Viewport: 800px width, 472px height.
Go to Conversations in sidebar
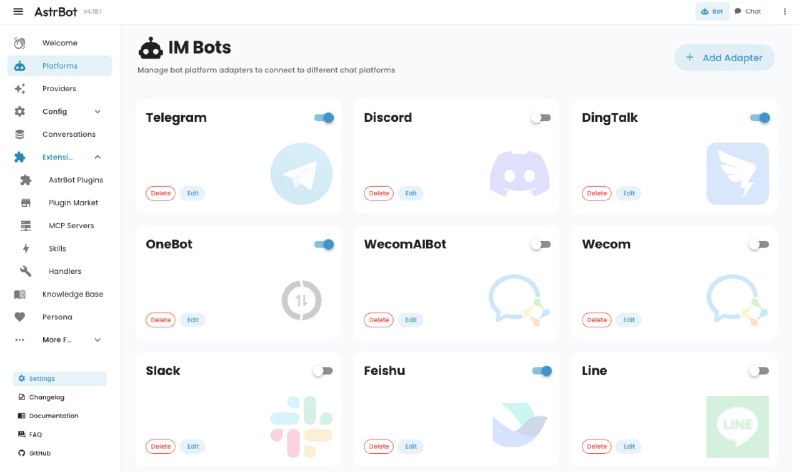point(60,134)
